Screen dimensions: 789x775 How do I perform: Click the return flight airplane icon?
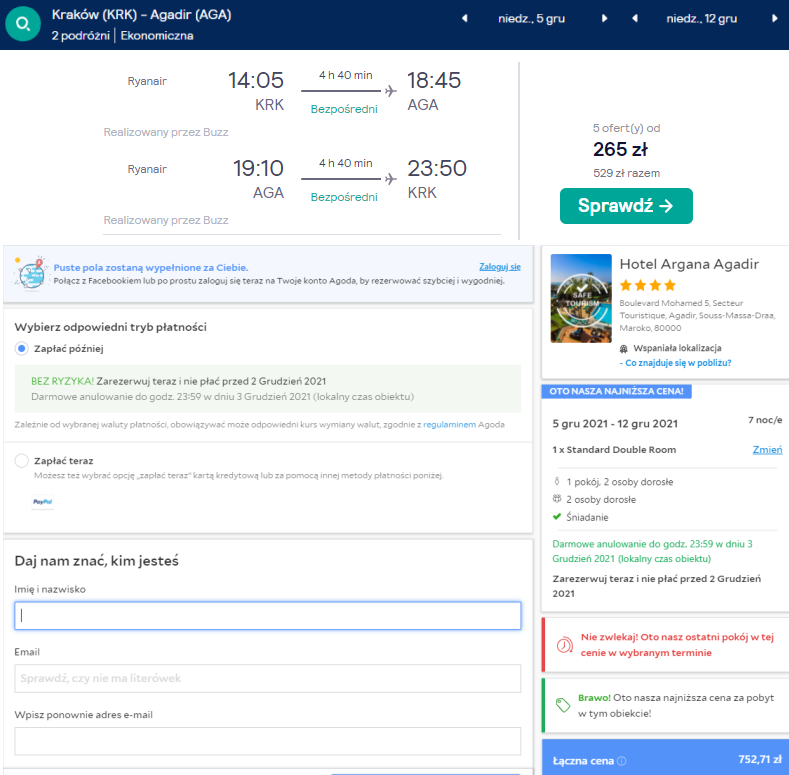pos(390,179)
